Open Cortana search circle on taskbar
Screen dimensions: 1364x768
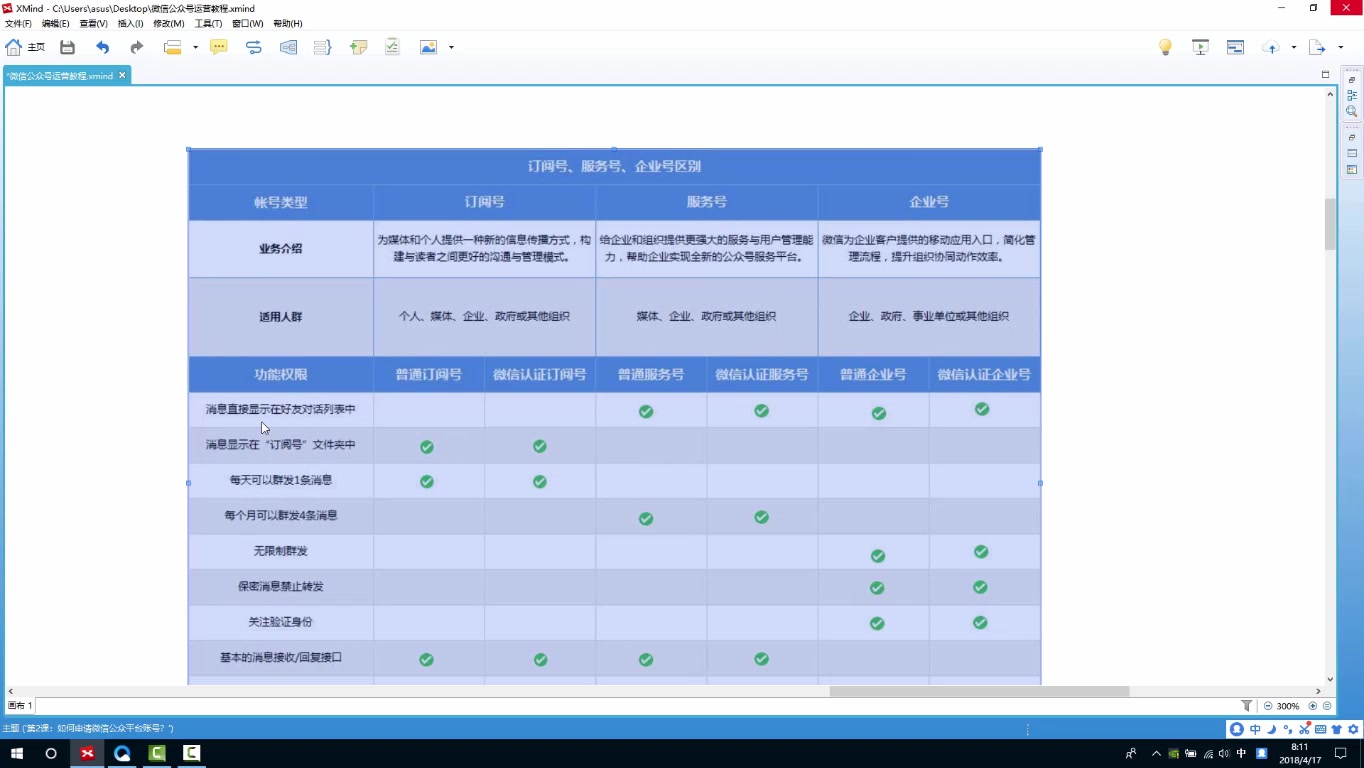click(51, 753)
